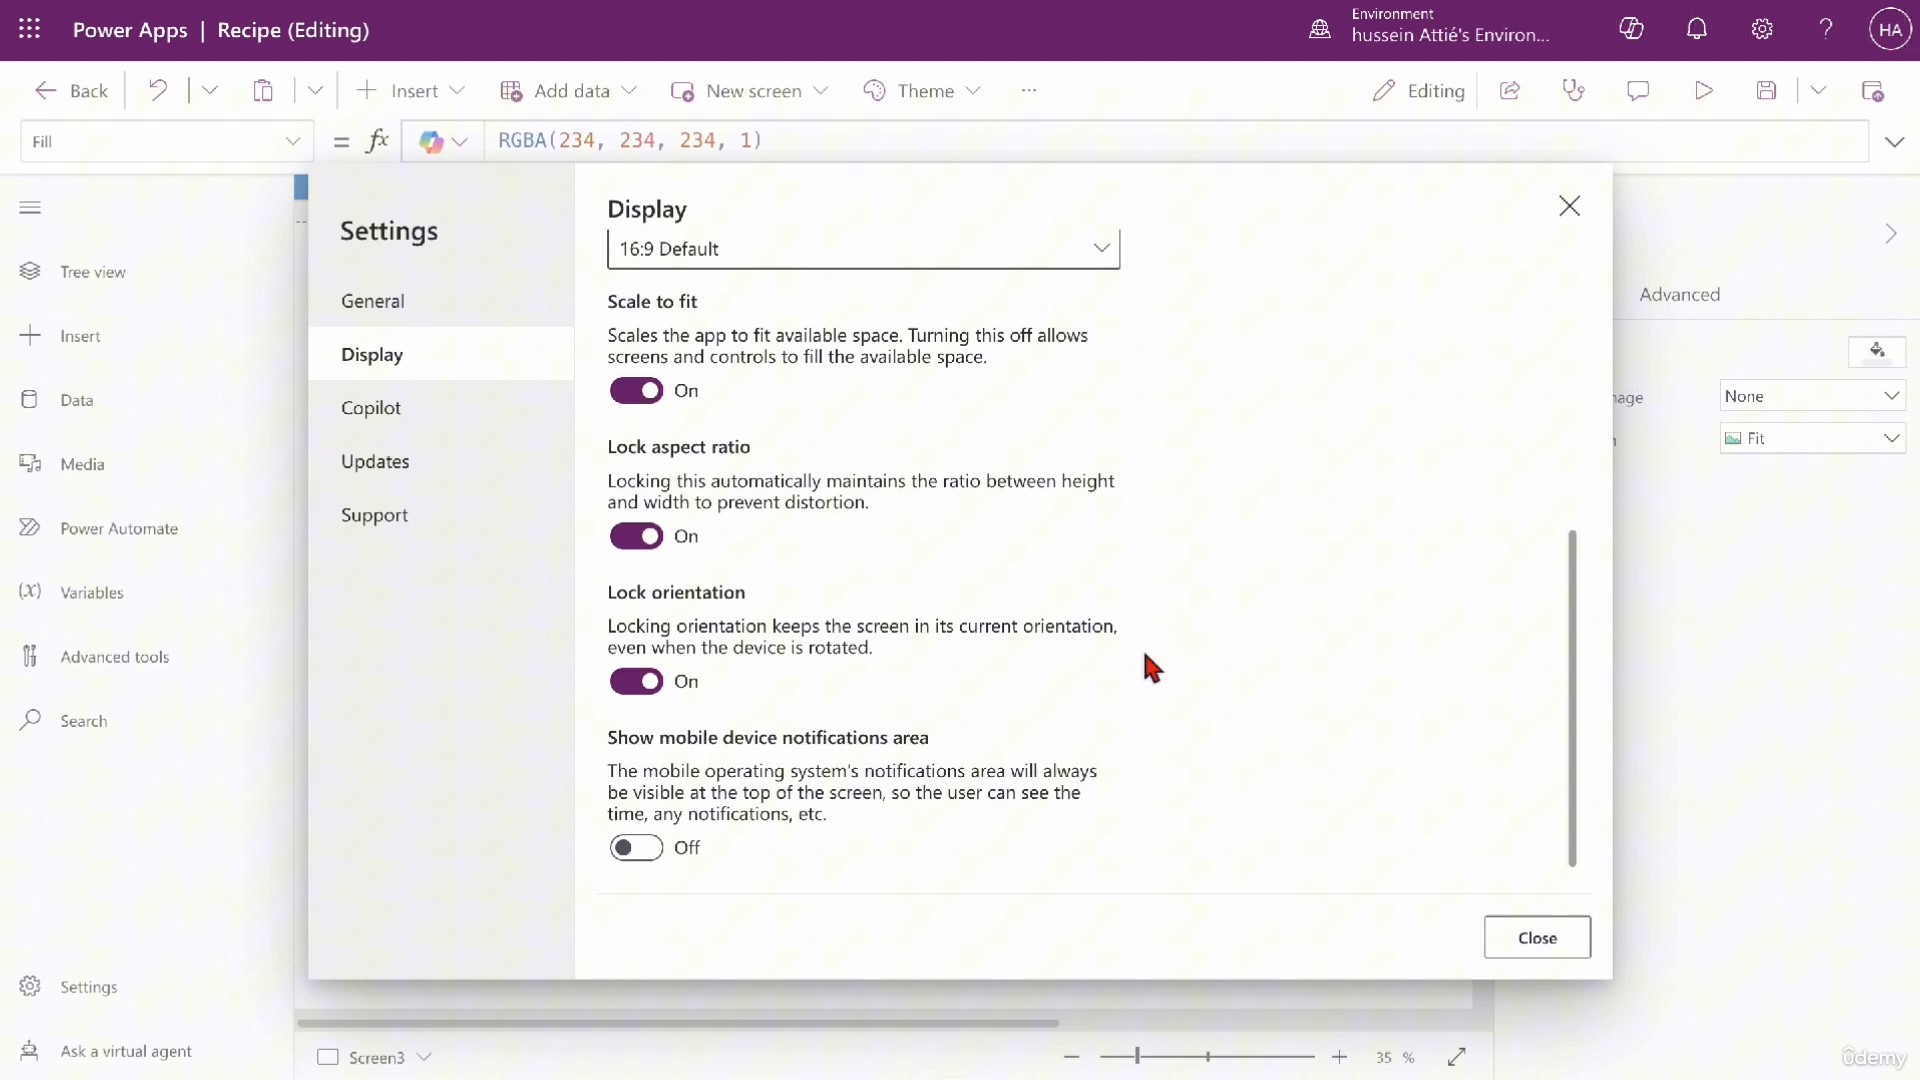Click the app launcher waffle icon

tap(30, 30)
